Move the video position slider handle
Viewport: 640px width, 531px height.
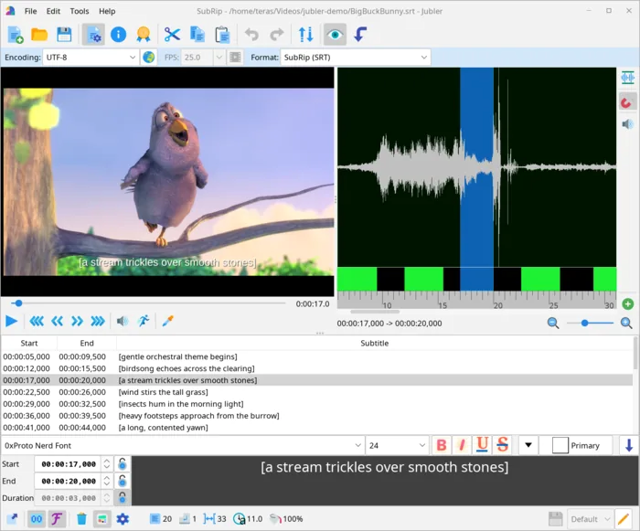pyautogui.click(x=18, y=303)
